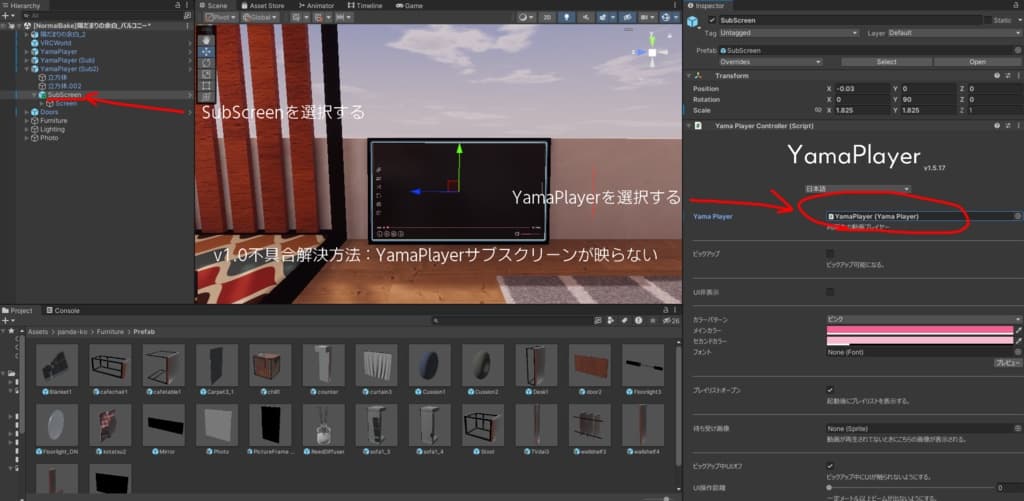Toggle the プレイリストオープン checkbox
Image resolution: width=1024 pixels, height=501 pixels.
[830, 390]
